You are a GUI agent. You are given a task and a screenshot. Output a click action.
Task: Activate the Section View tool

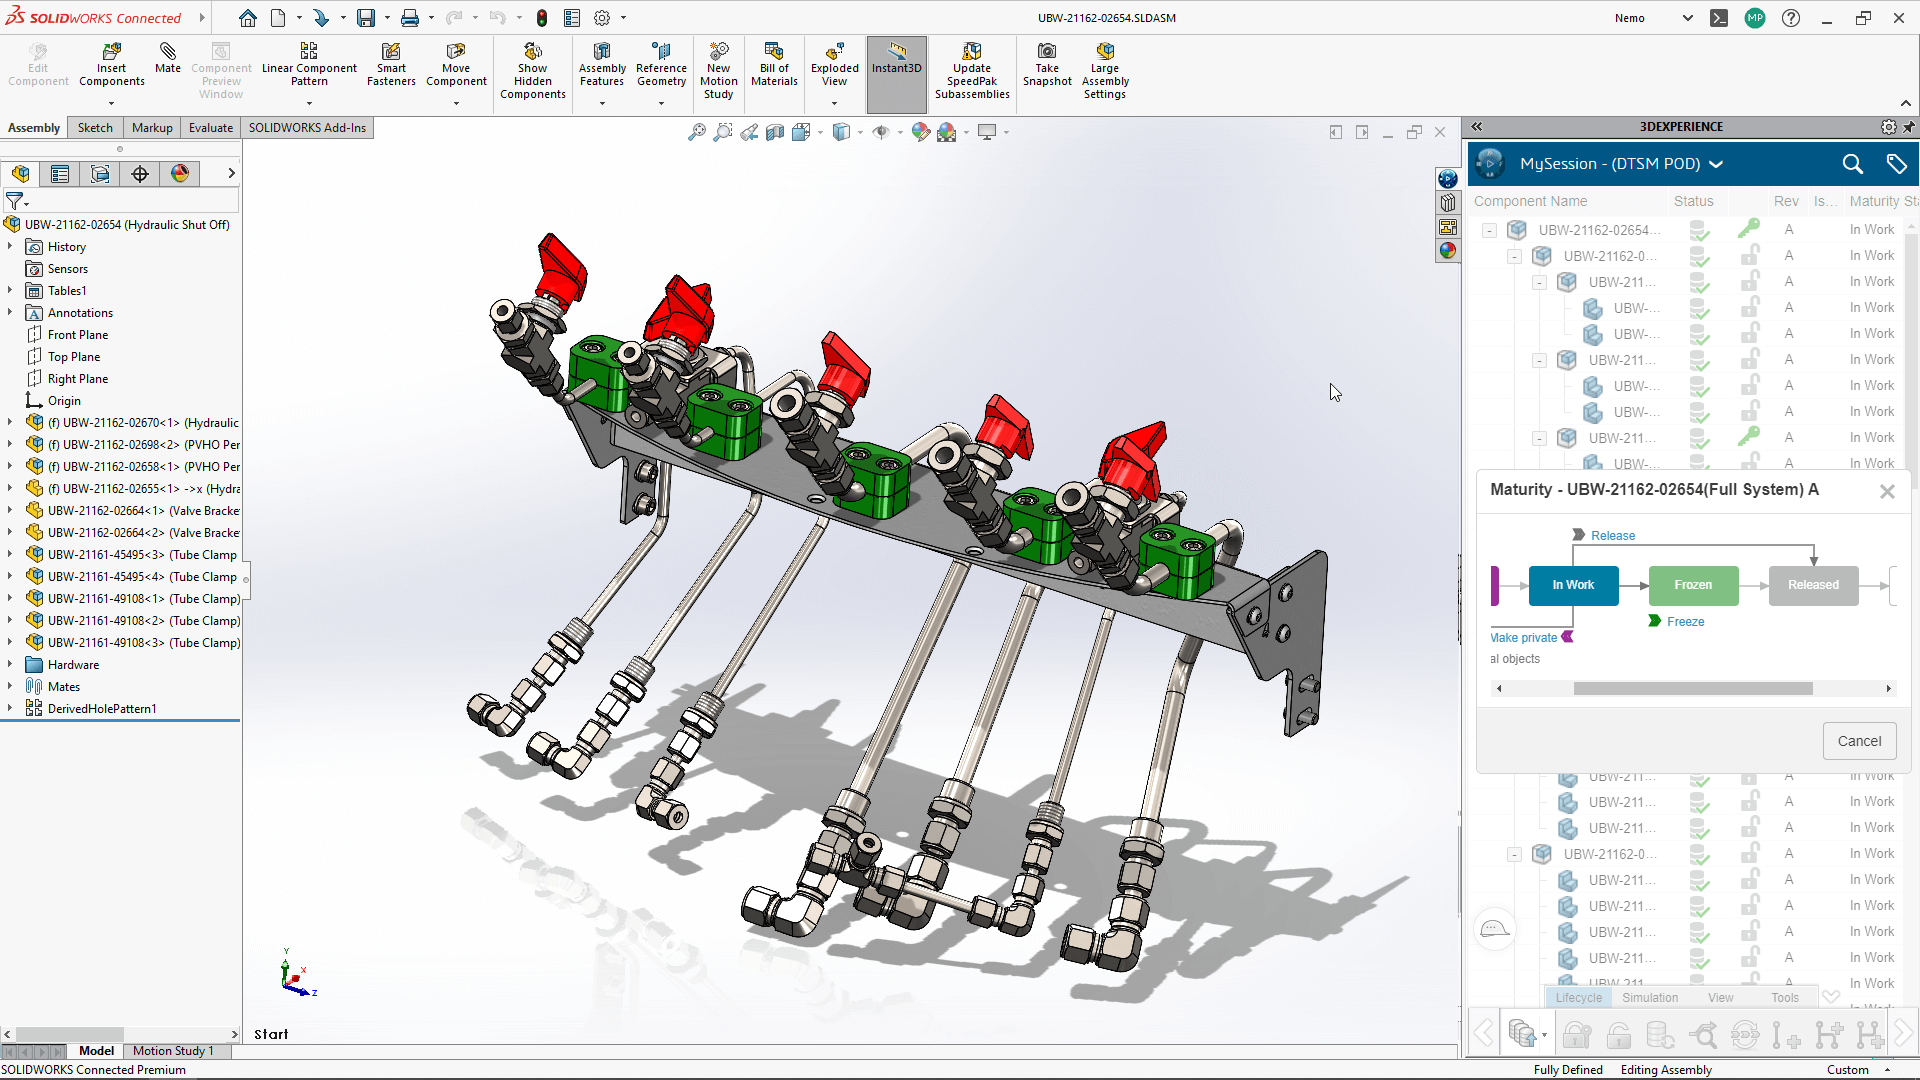[x=775, y=132]
